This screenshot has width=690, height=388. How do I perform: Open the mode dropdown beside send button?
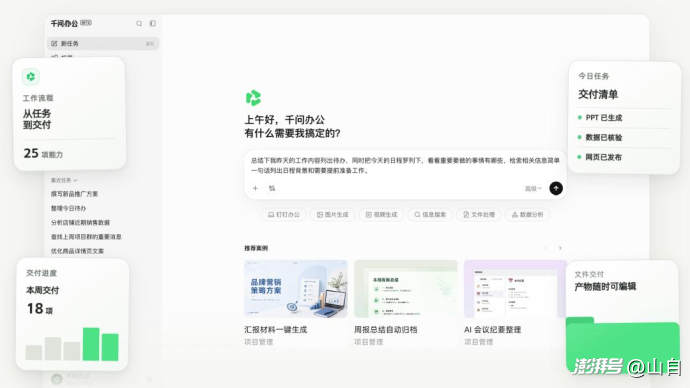(533, 189)
